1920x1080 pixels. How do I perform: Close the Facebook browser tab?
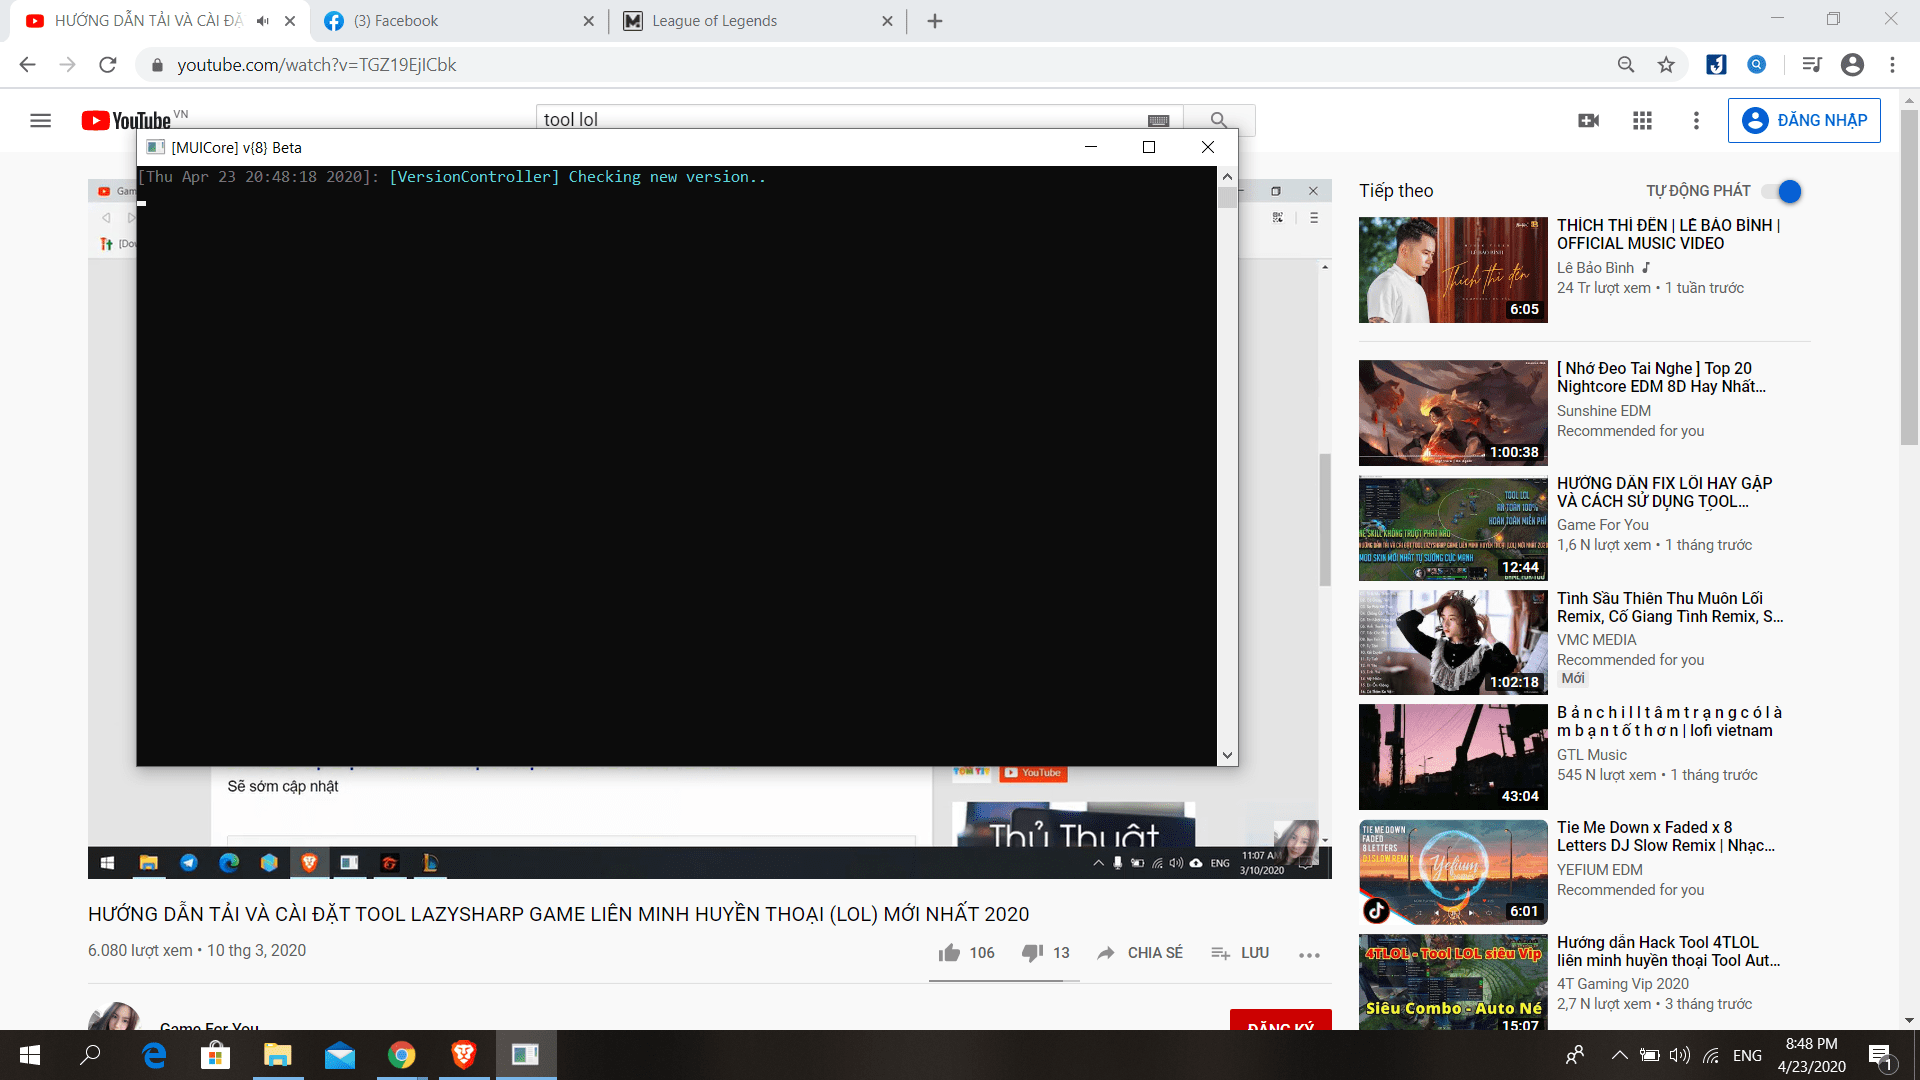(x=588, y=21)
